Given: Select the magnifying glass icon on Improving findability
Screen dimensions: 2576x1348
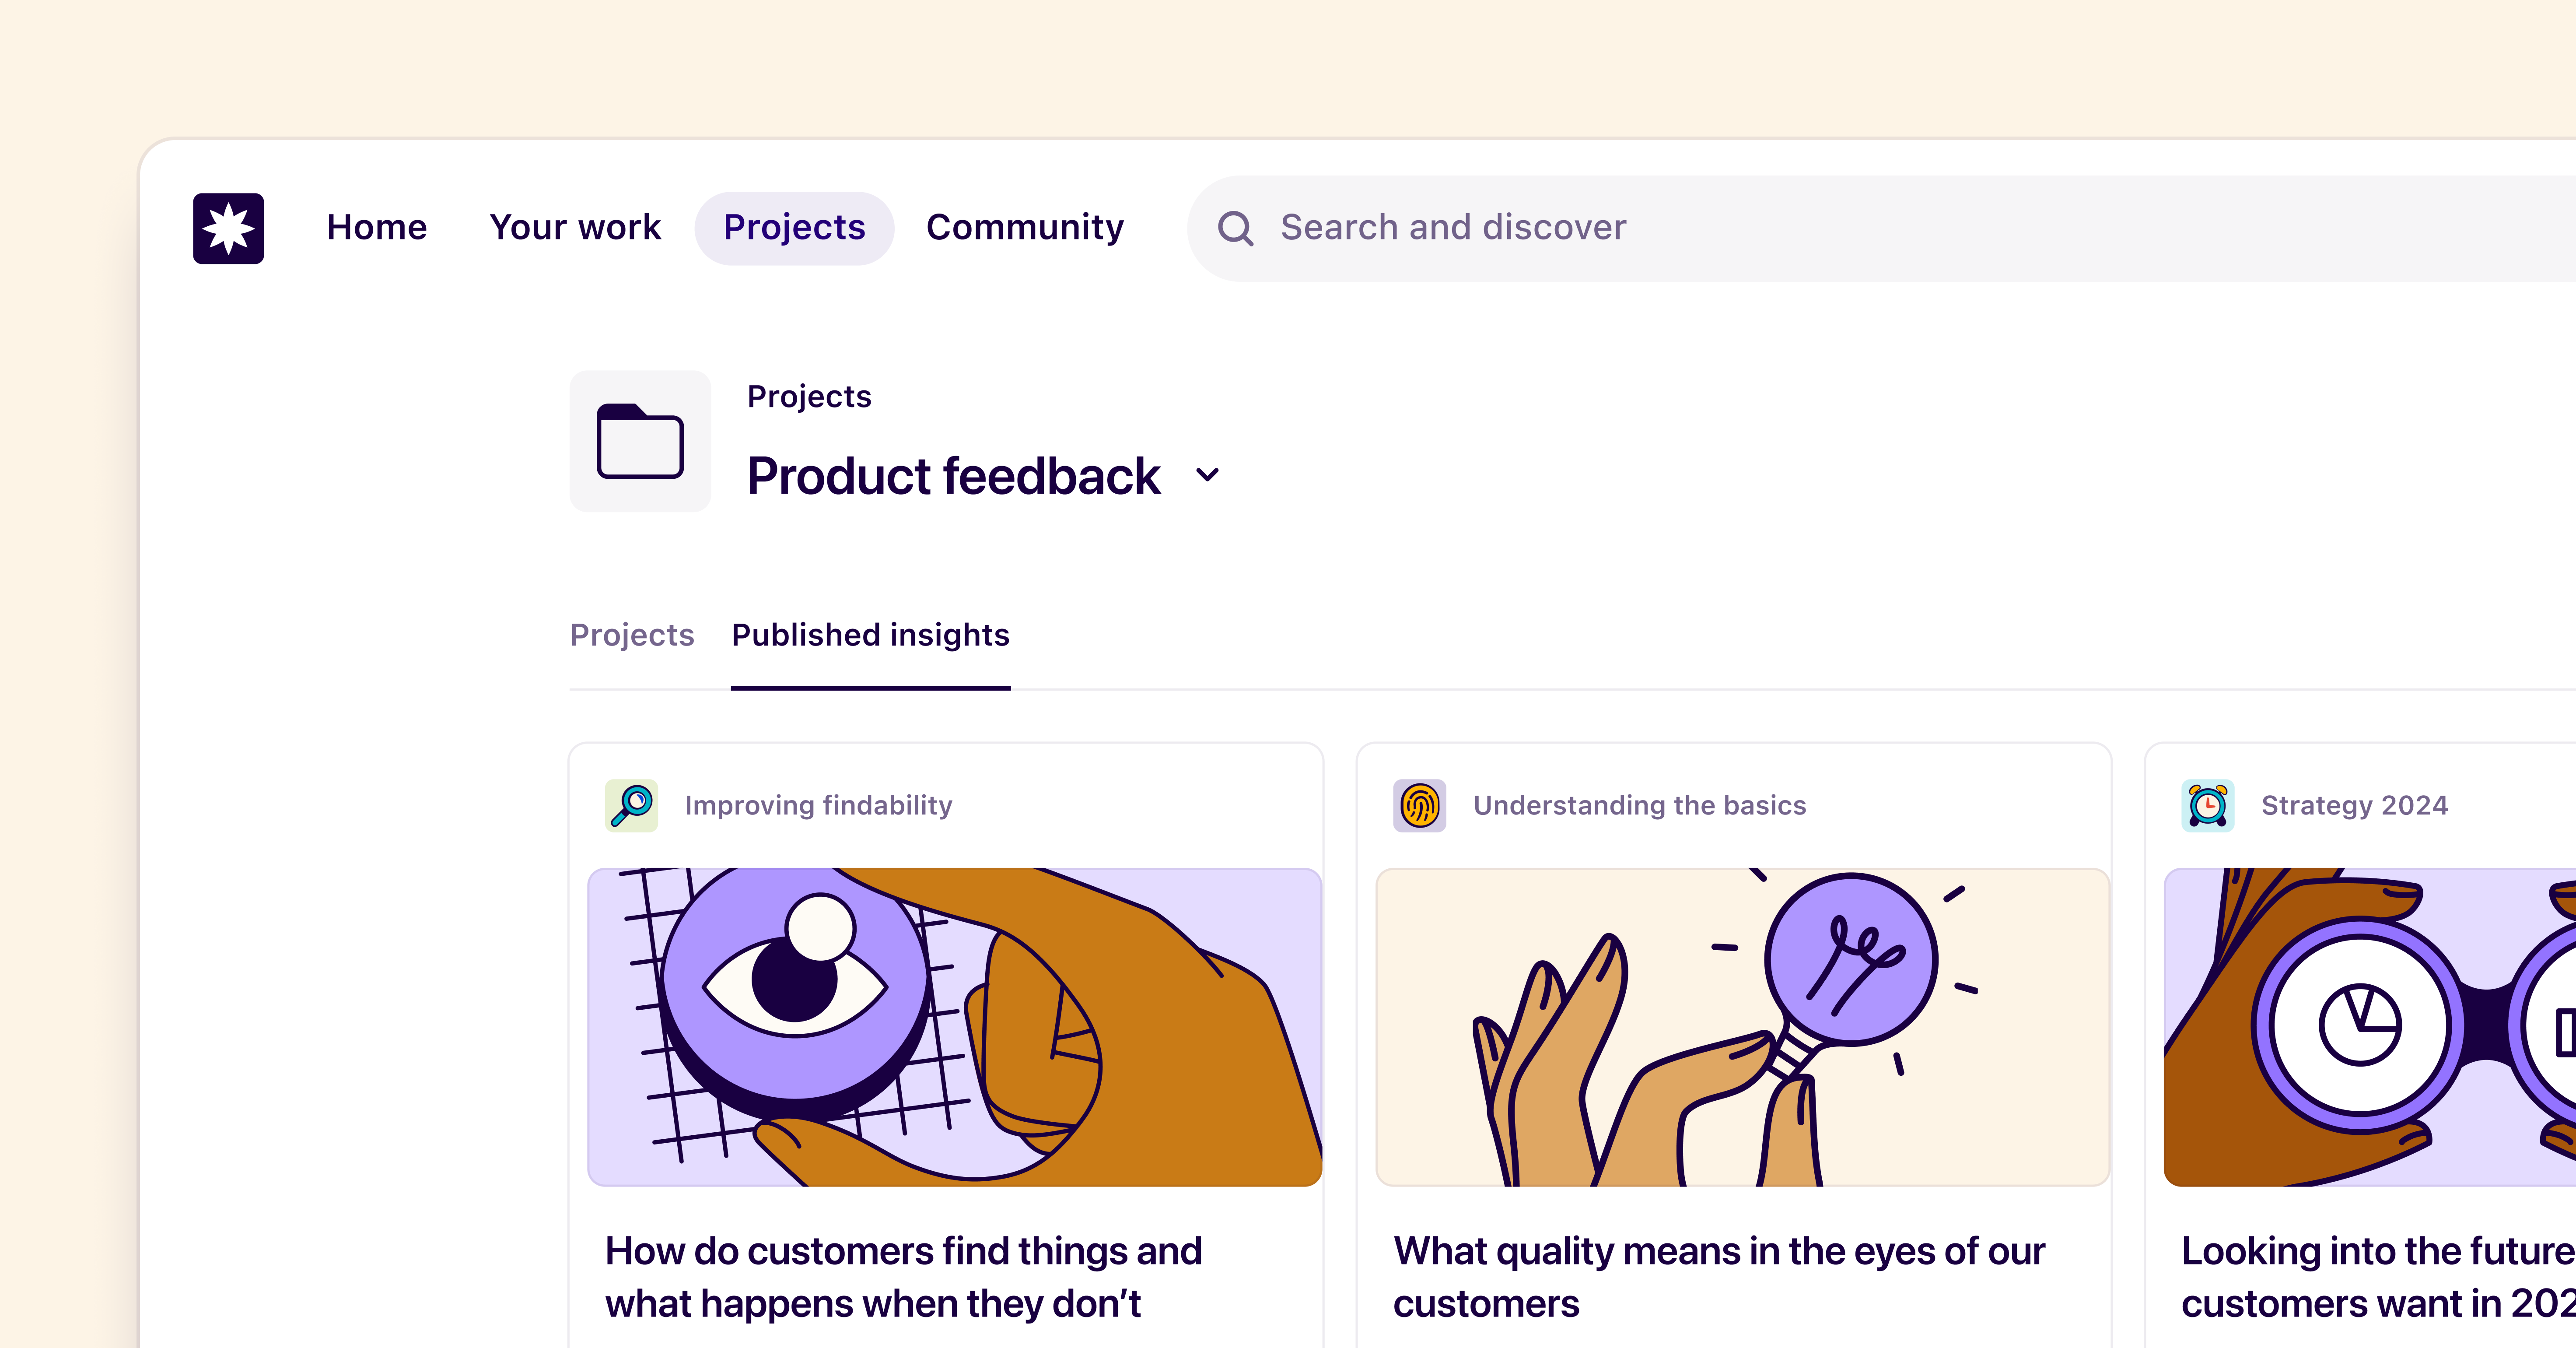Looking at the screenshot, I should tap(630, 805).
